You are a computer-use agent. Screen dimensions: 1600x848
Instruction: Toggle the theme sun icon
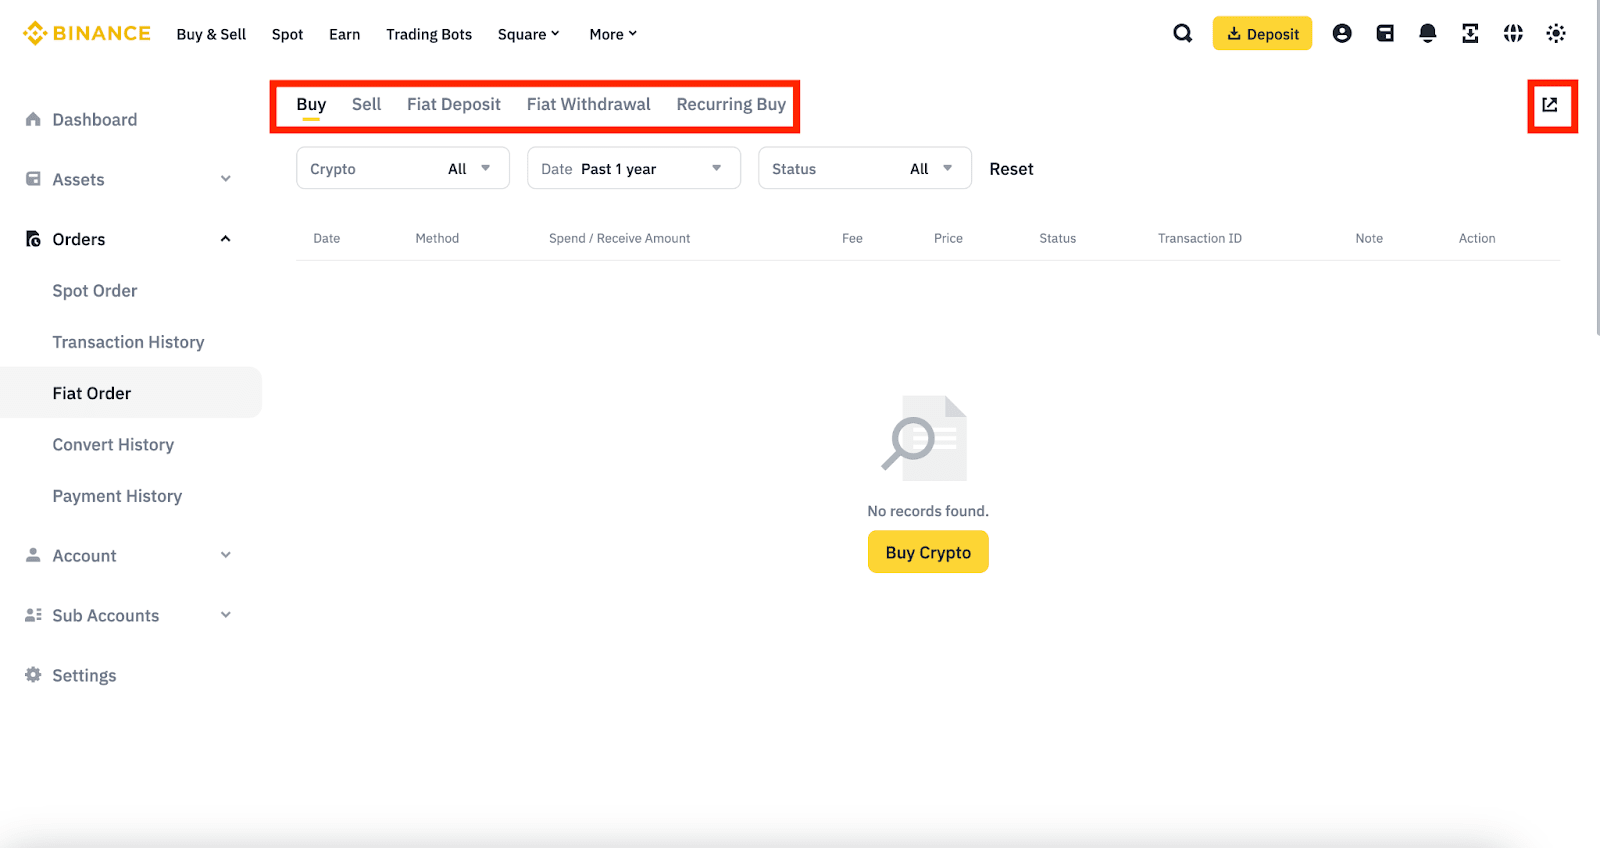click(1556, 33)
